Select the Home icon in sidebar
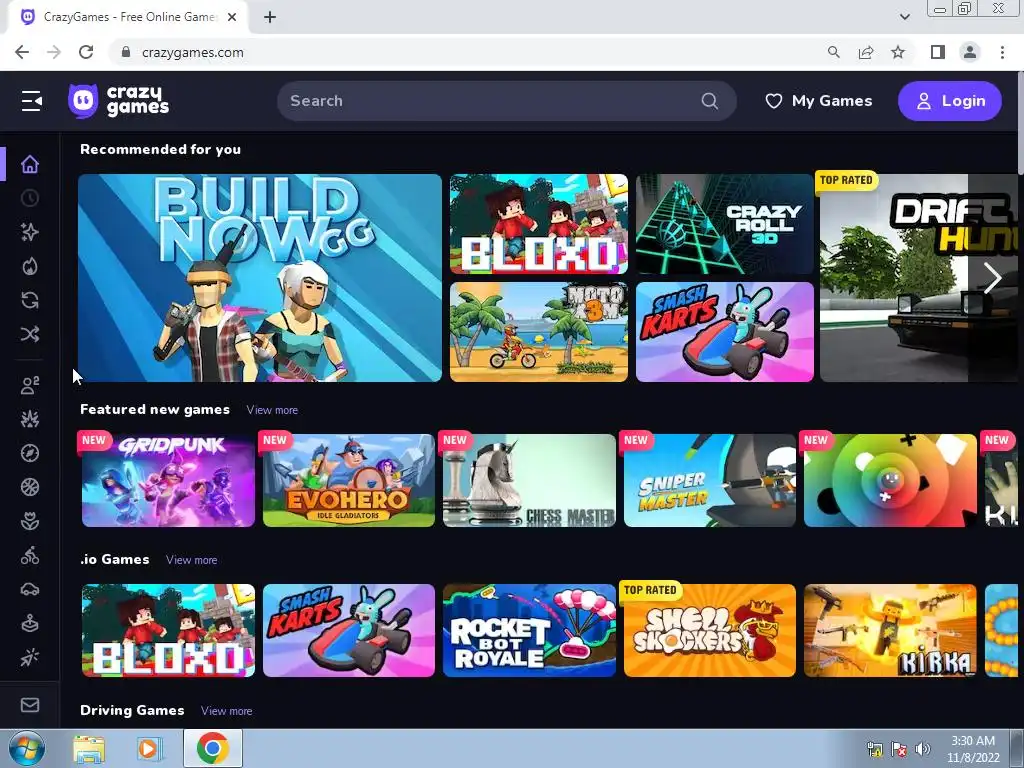The height and width of the screenshot is (768, 1024). coord(30,164)
